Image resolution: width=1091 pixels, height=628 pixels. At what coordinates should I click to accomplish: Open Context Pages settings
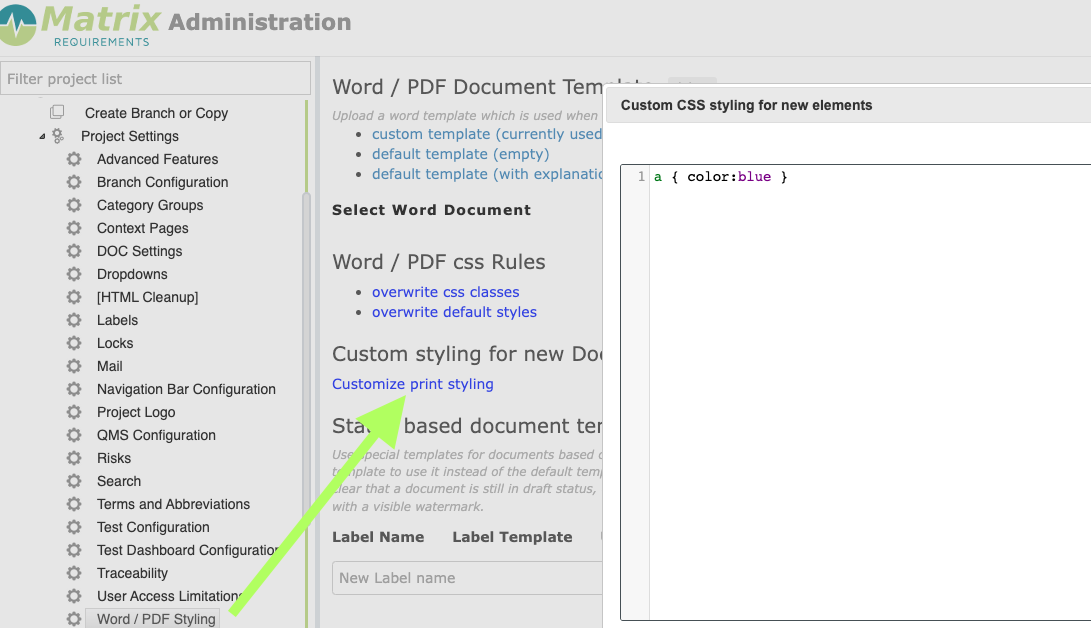point(142,227)
